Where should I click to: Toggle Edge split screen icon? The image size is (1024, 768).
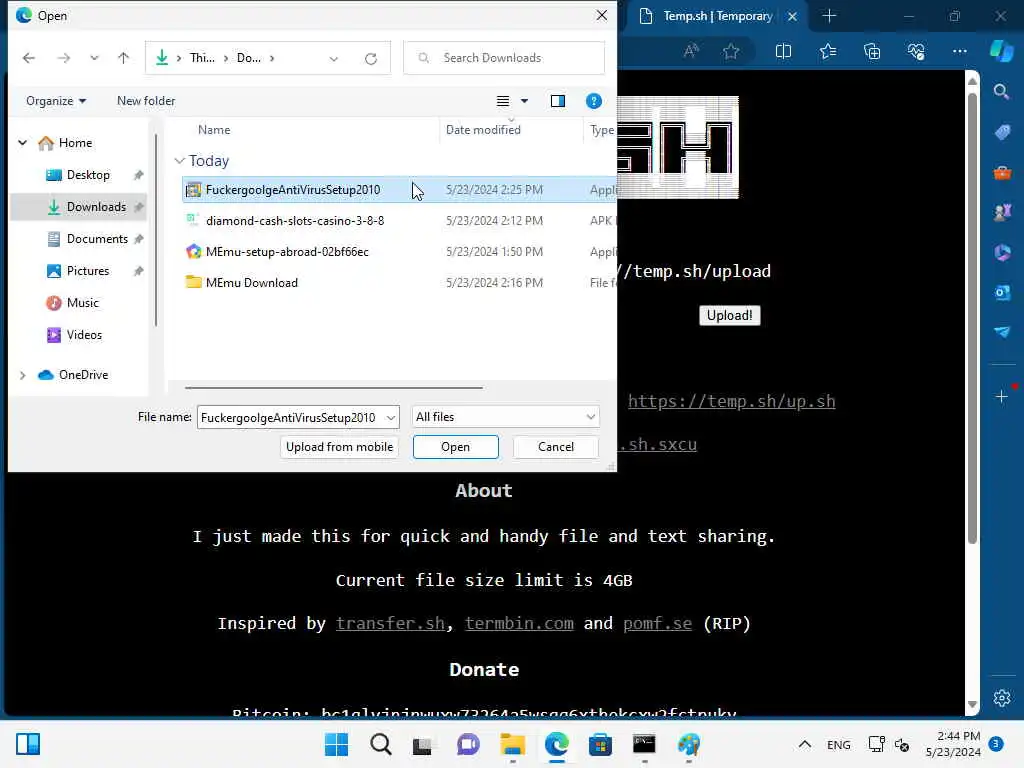pyautogui.click(x=783, y=51)
